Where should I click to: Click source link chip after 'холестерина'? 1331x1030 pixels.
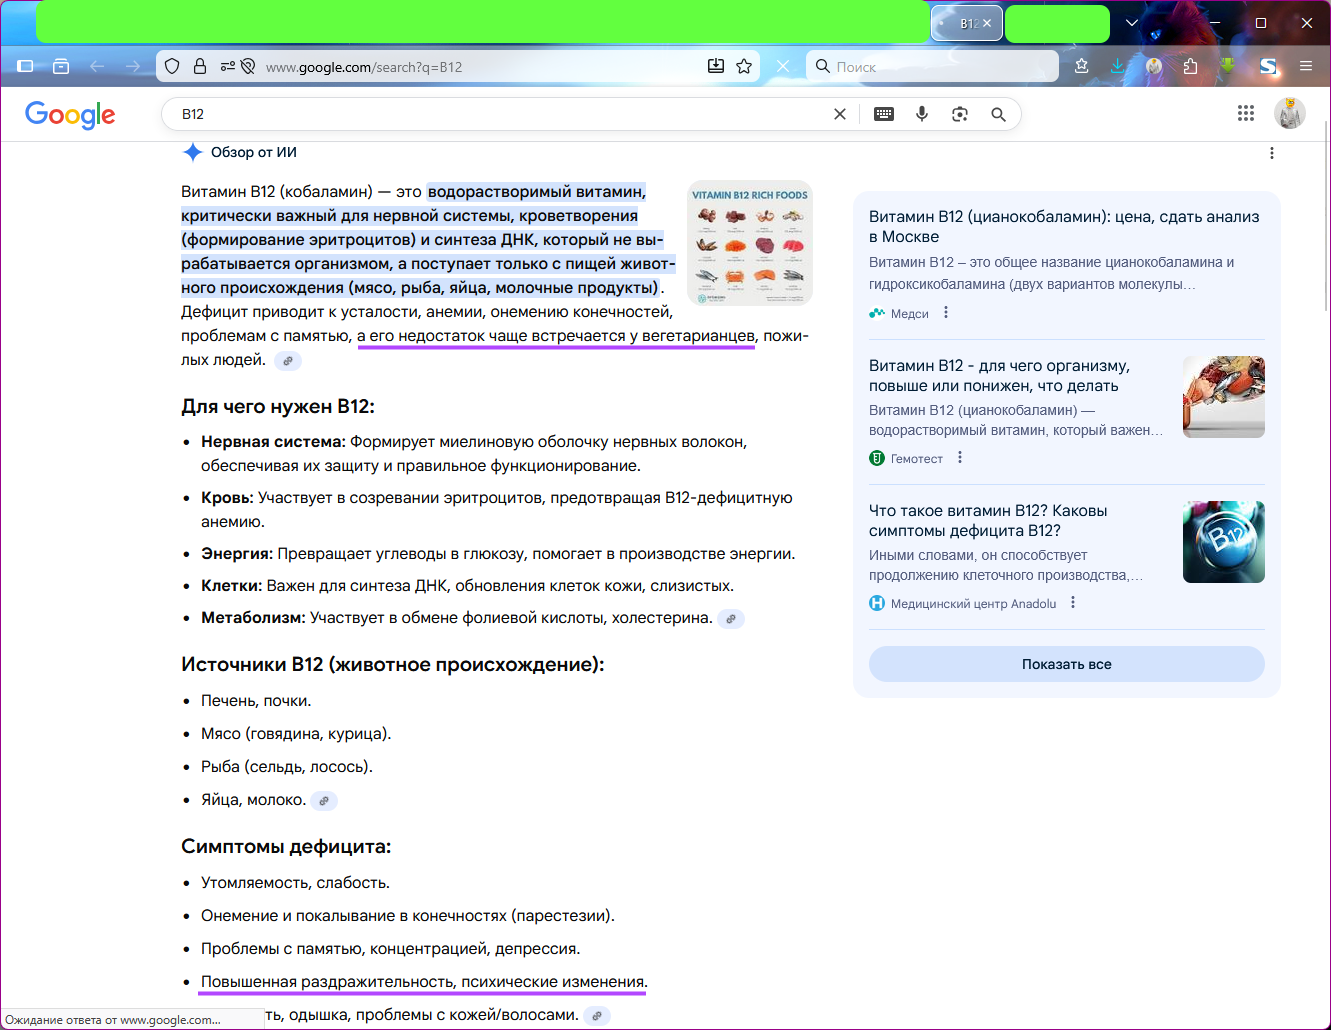[x=731, y=619]
